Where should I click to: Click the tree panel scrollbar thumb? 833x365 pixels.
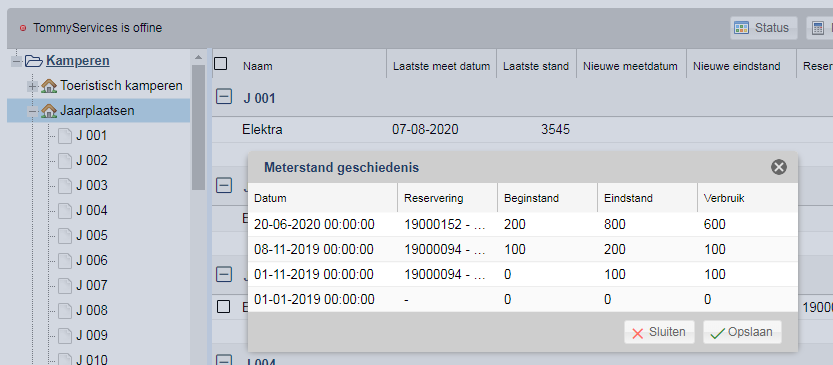tap(198, 127)
